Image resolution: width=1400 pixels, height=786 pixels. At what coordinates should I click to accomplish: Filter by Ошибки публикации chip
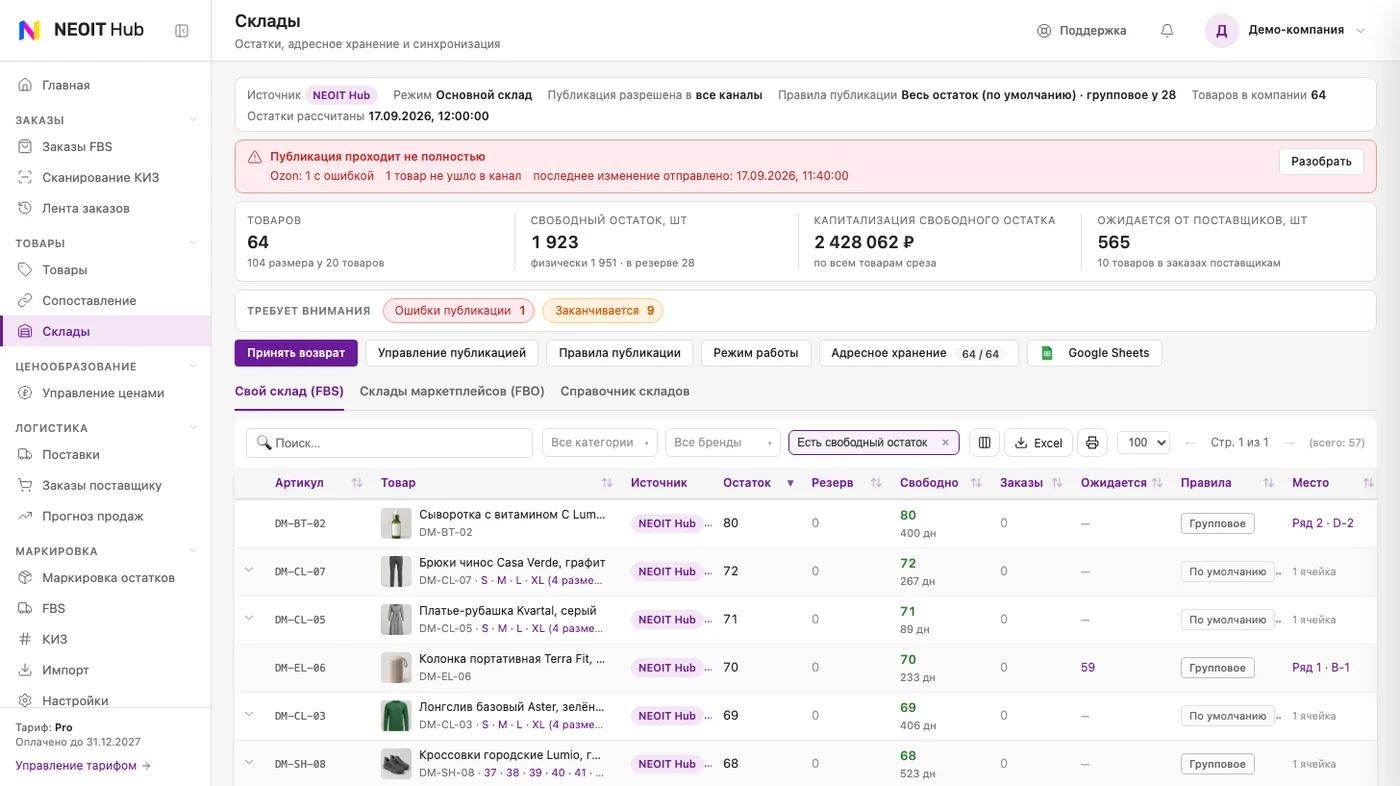pyautogui.click(x=459, y=311)
